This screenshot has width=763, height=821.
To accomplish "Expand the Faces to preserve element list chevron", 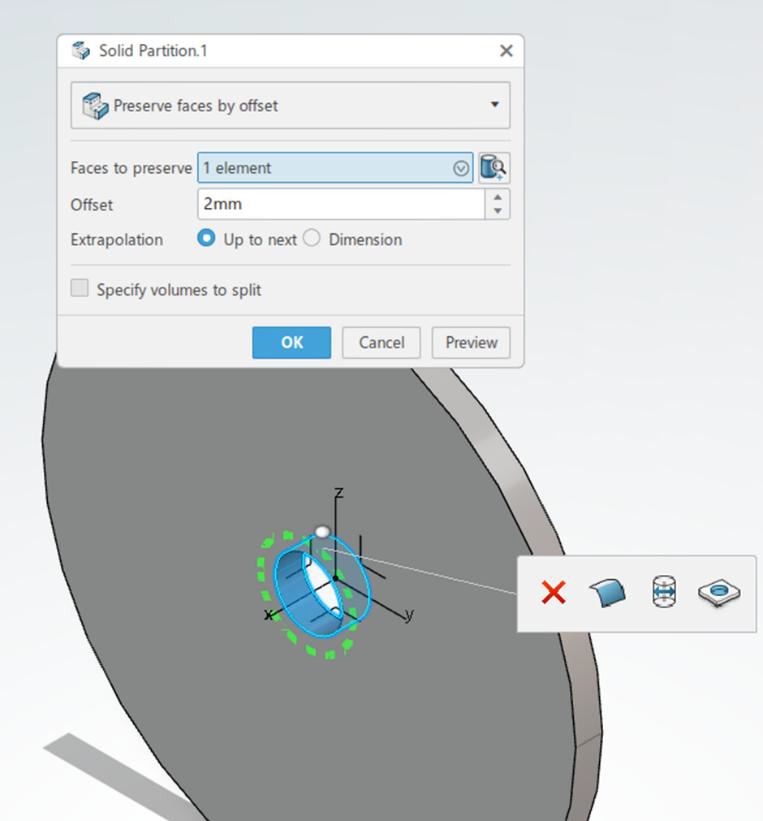I will pyautogui.click(x=461, y=169).
